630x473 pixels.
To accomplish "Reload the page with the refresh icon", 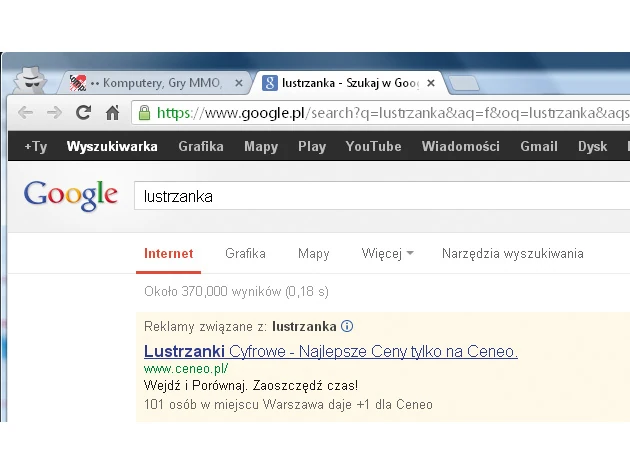I will [84, 113].
